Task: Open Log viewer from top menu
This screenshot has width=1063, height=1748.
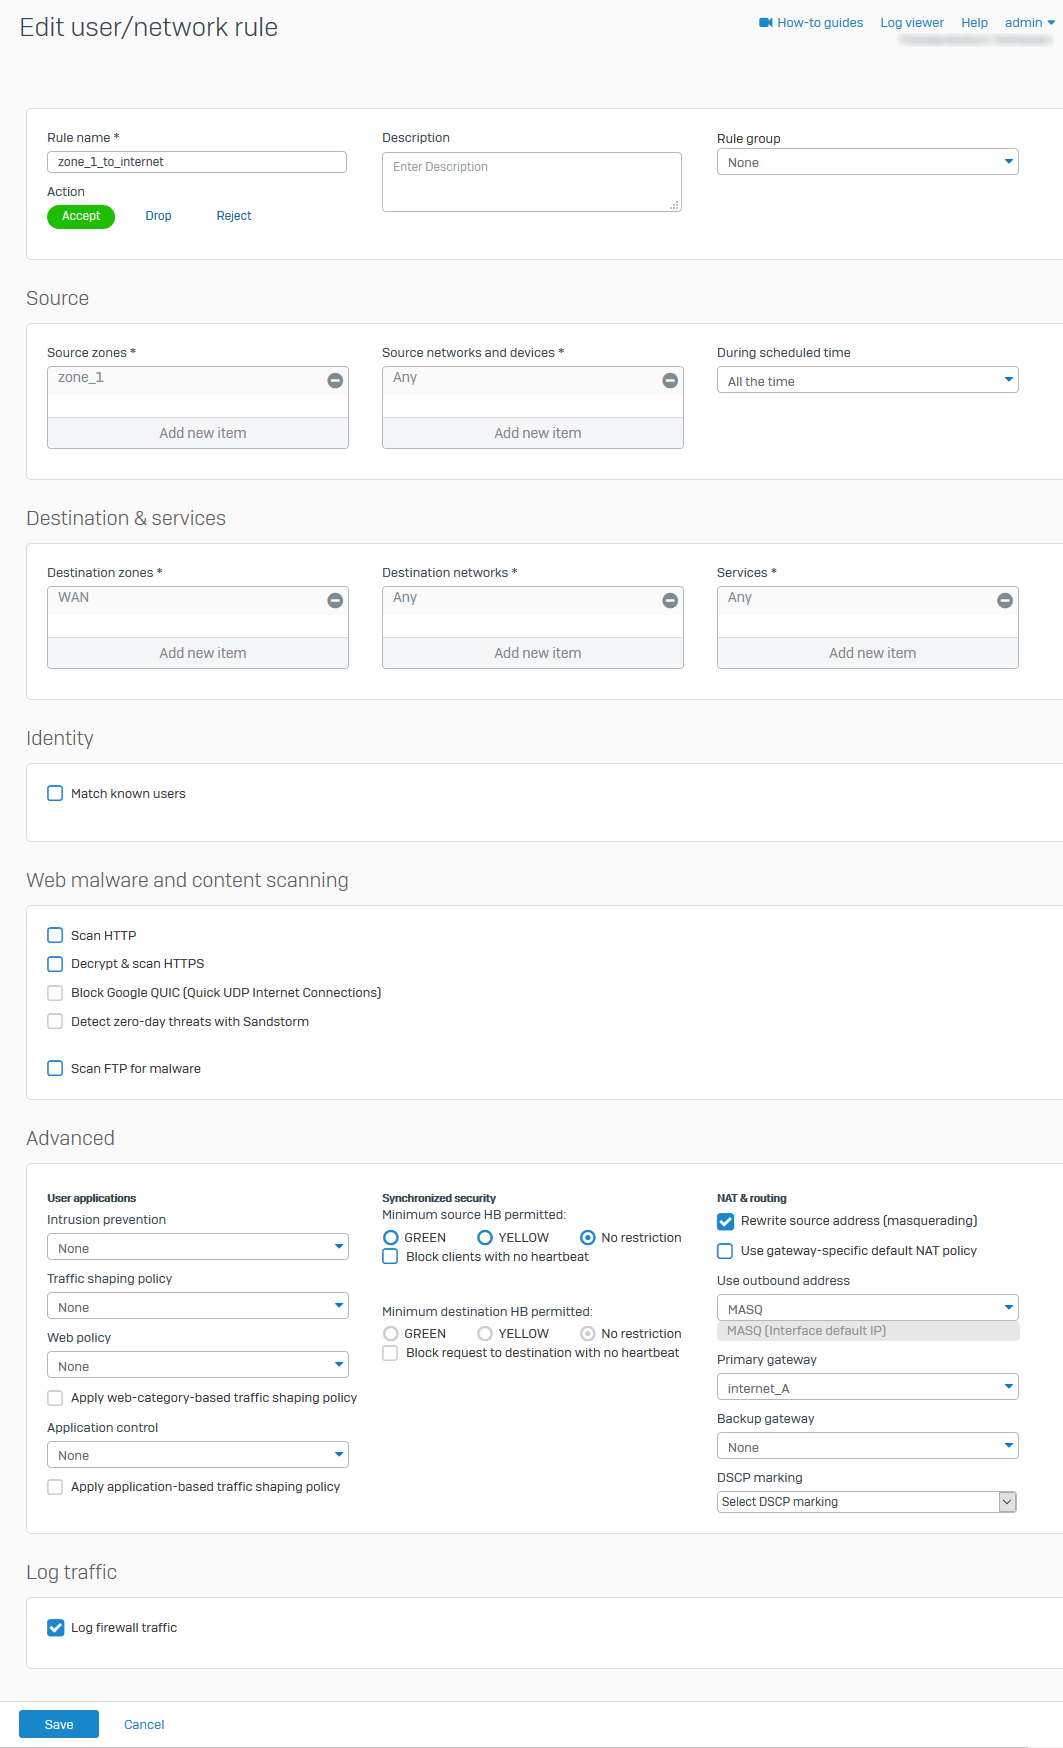Action: coord(911,23)
